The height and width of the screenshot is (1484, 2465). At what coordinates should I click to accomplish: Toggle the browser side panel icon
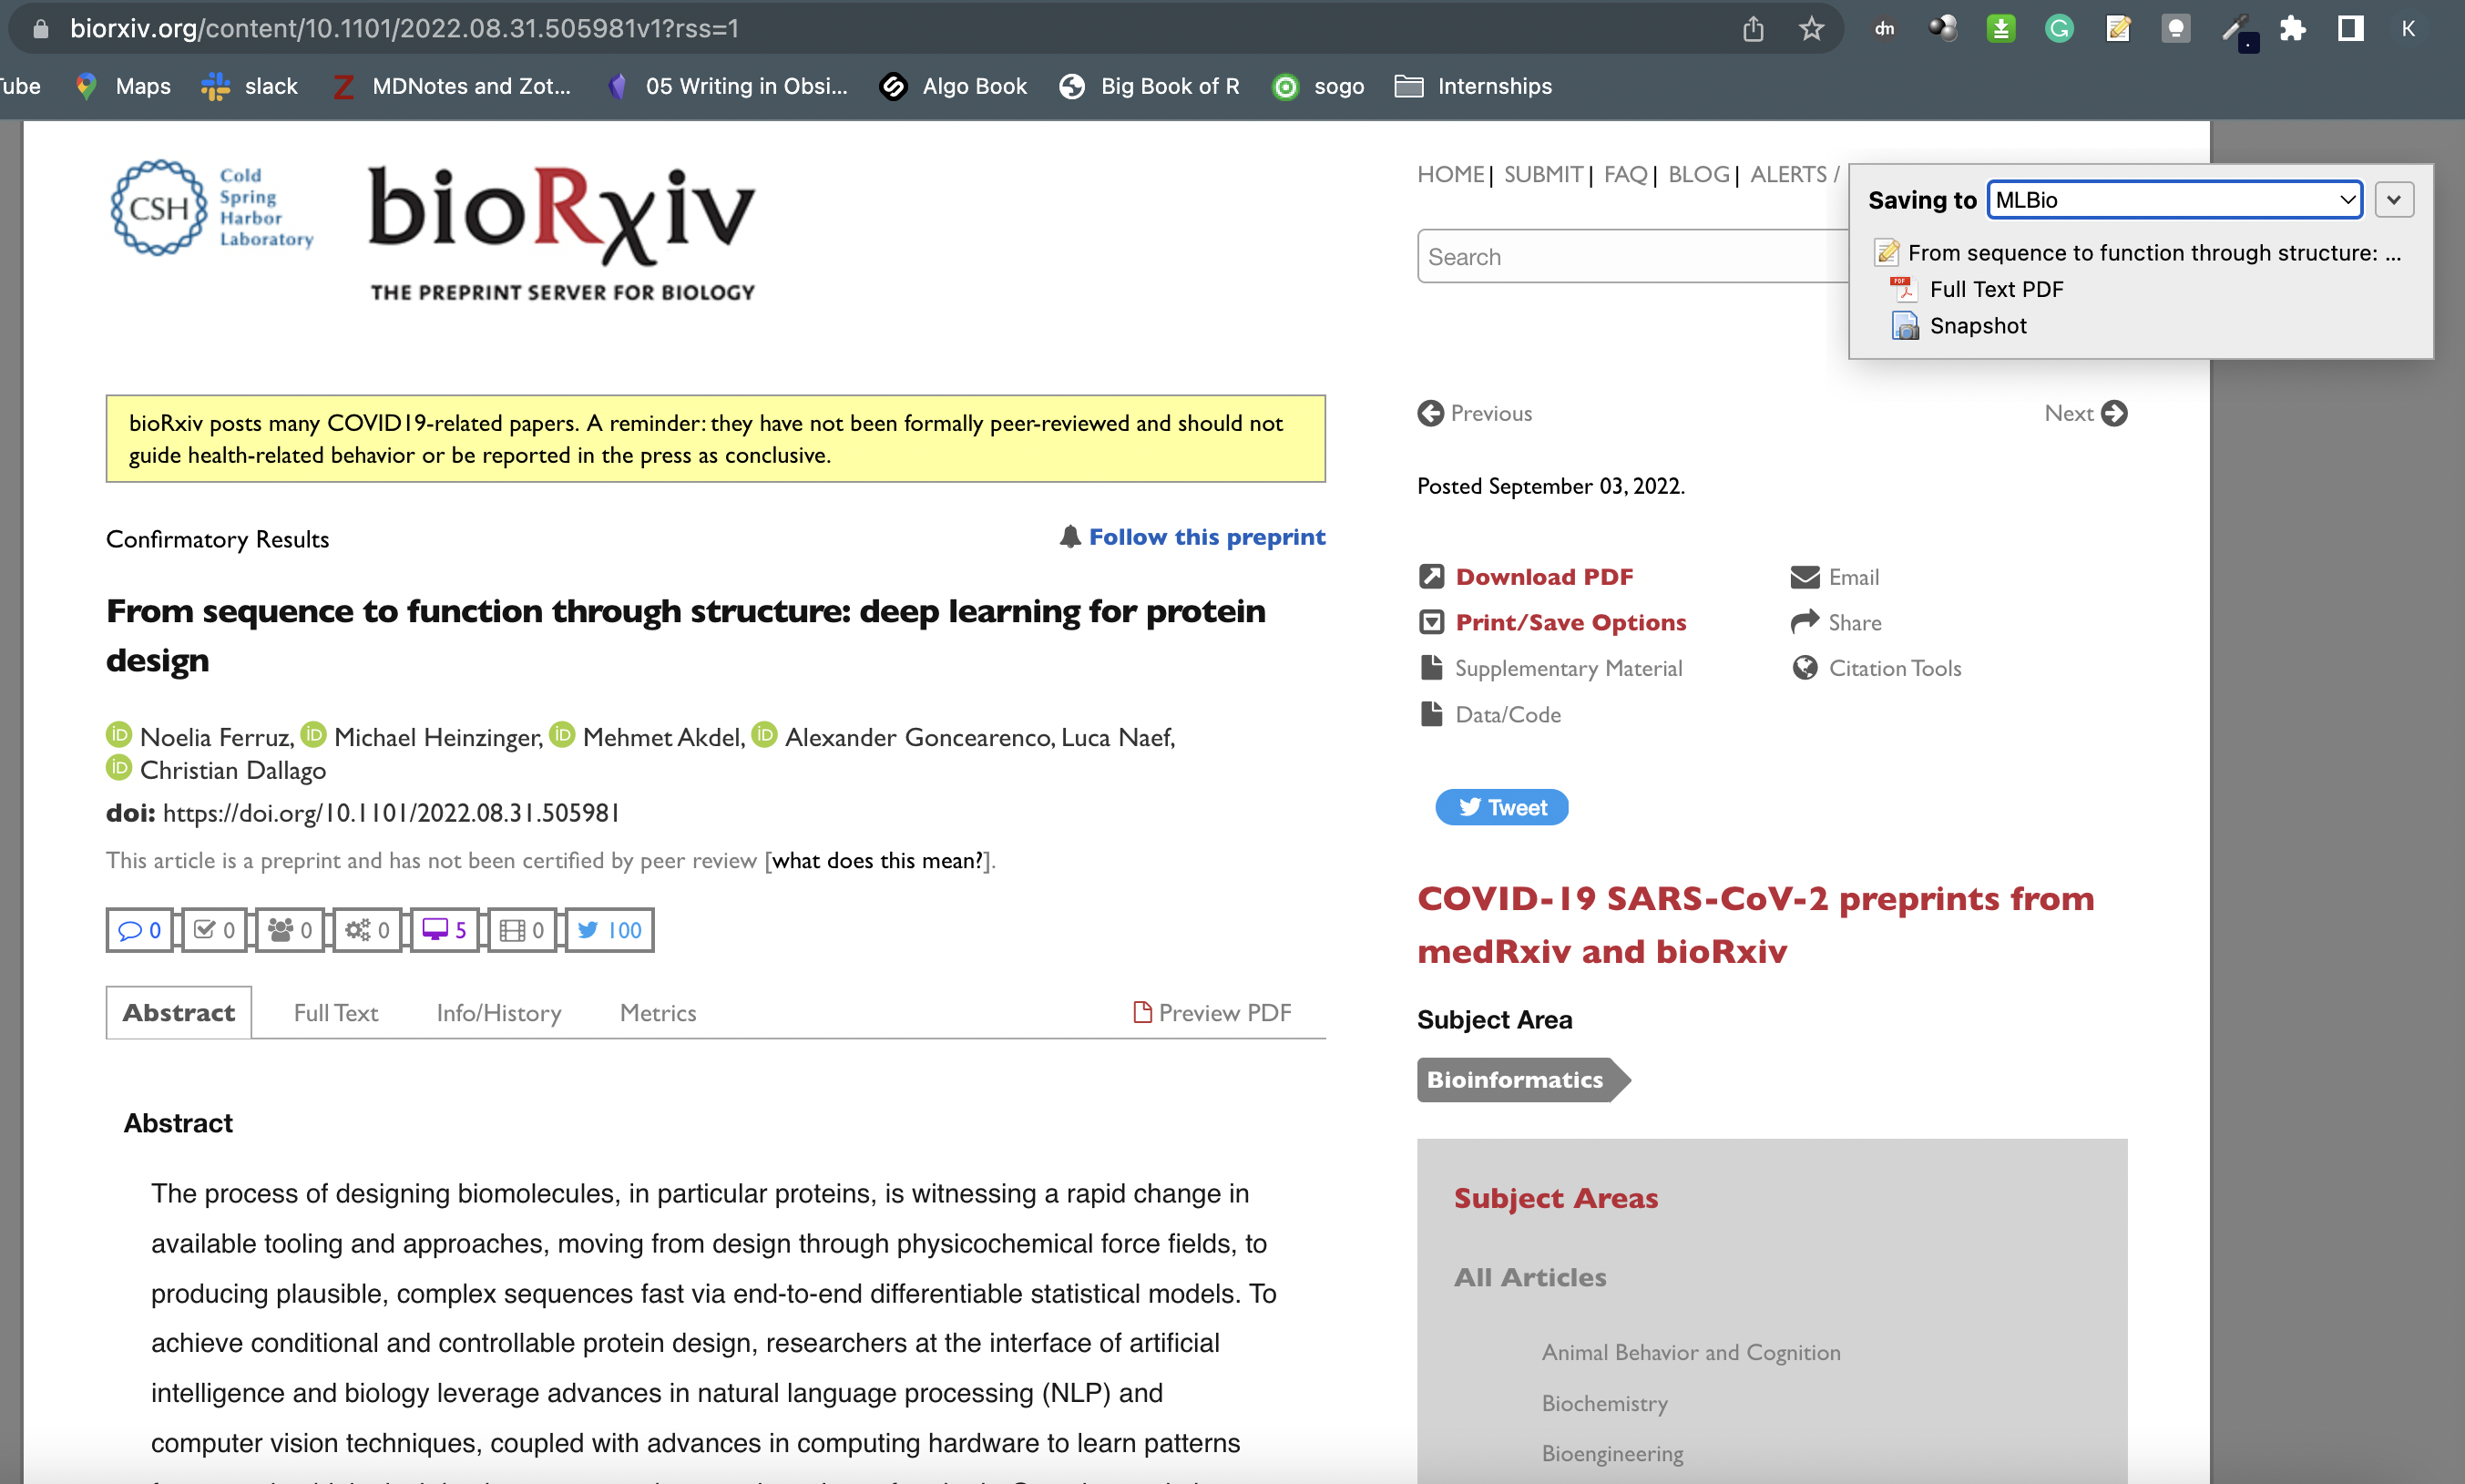(x=2351, y=29)
